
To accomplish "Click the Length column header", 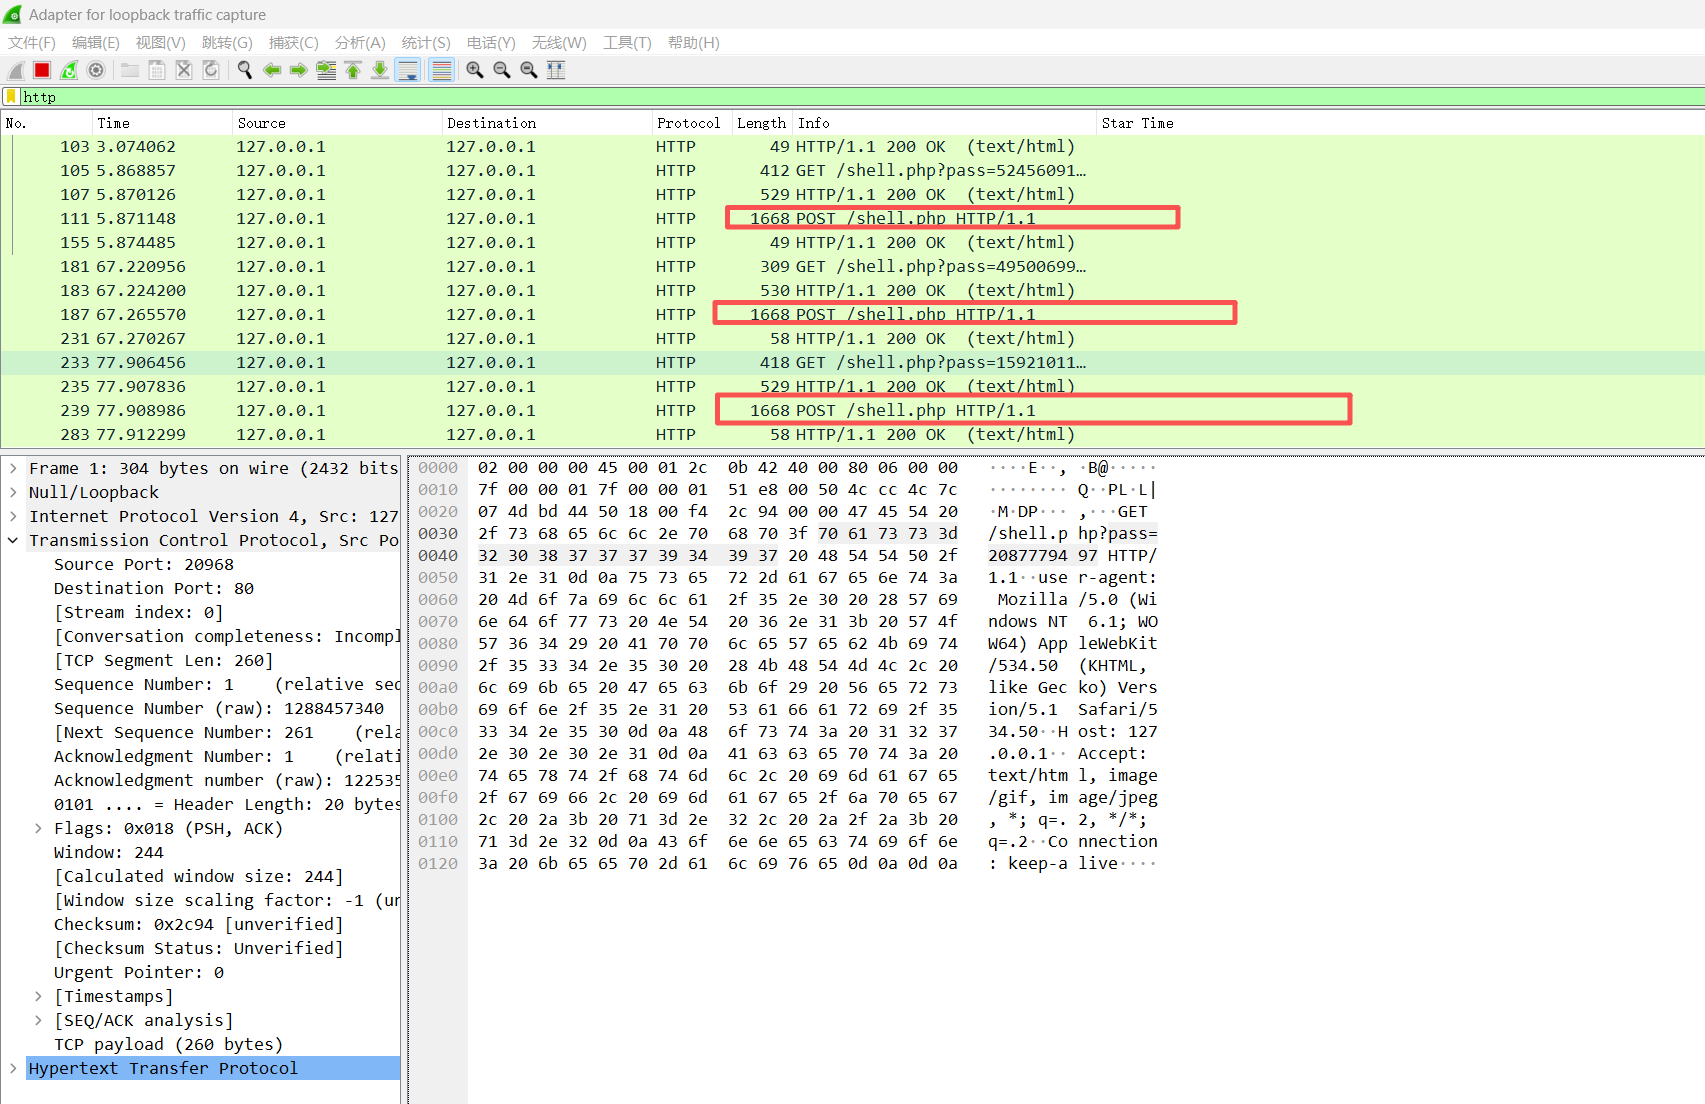I will coord(761,123).
